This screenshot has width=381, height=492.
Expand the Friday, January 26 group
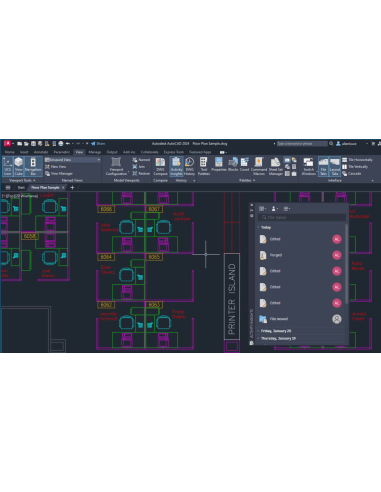pyautogui.click(x=258, y=331)
